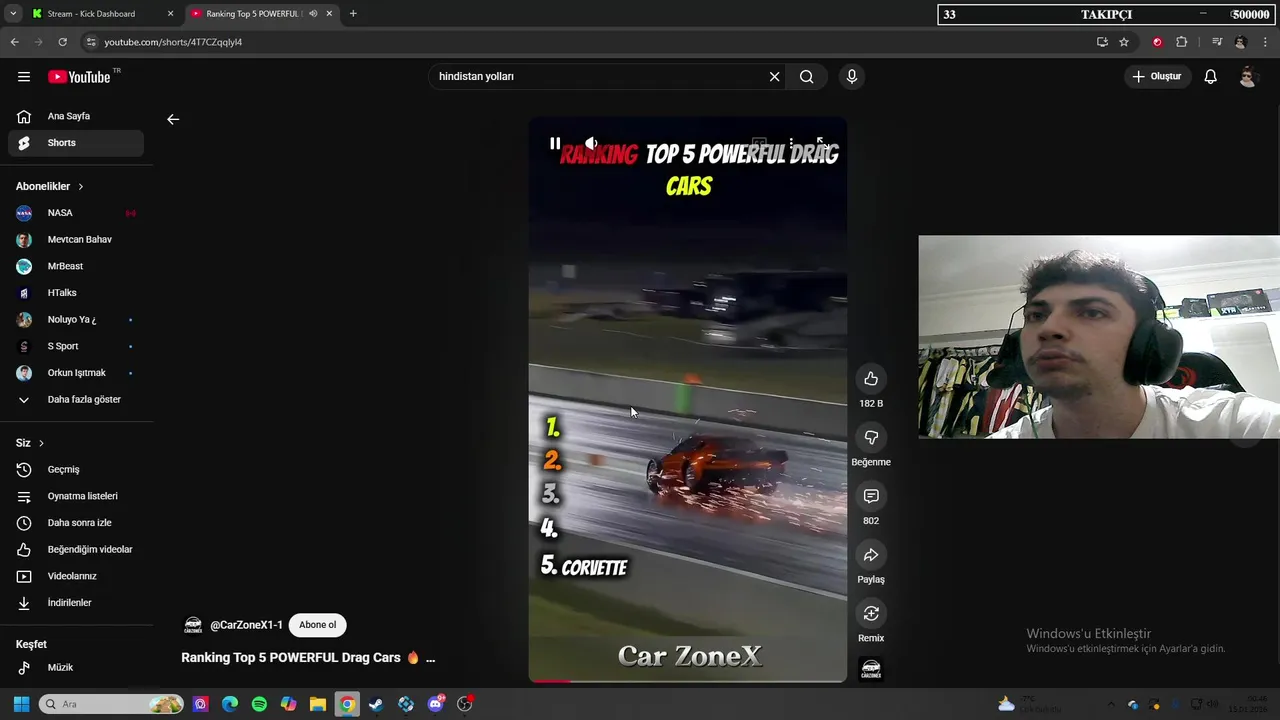
Task: Click the Remix icon
Action: (x=871, y=614)
